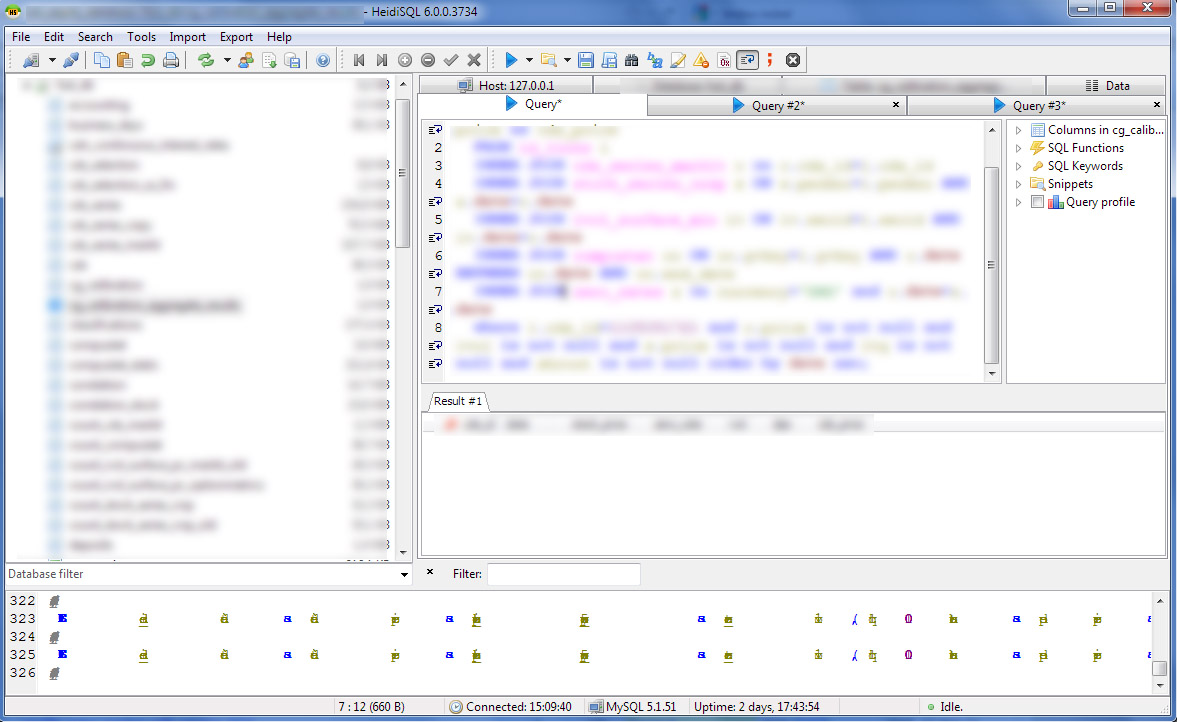Switch to the Query #2* tab
1177x722 pixels.
pos(777,106)
